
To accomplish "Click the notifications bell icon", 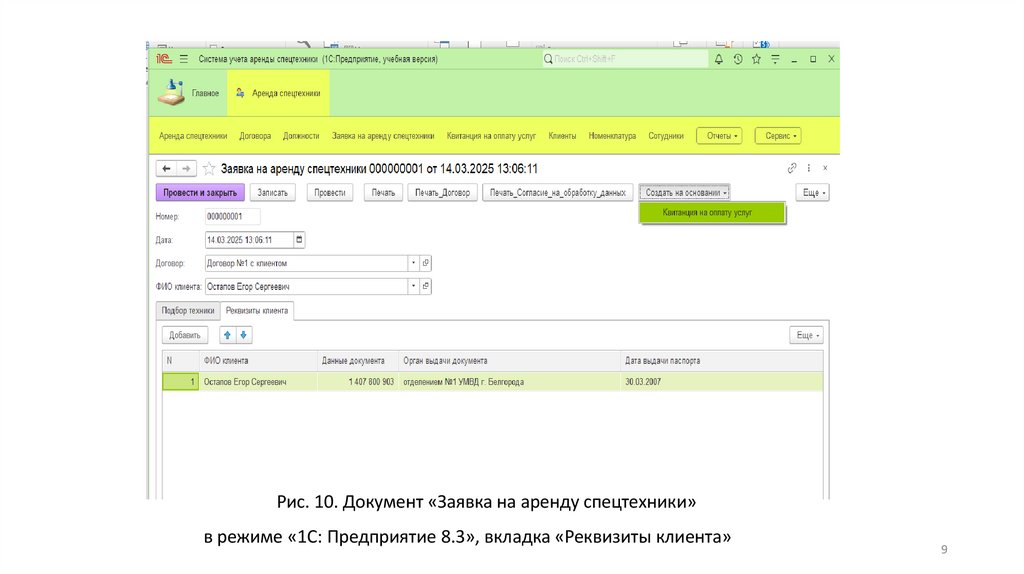I will tap(718, 60).
